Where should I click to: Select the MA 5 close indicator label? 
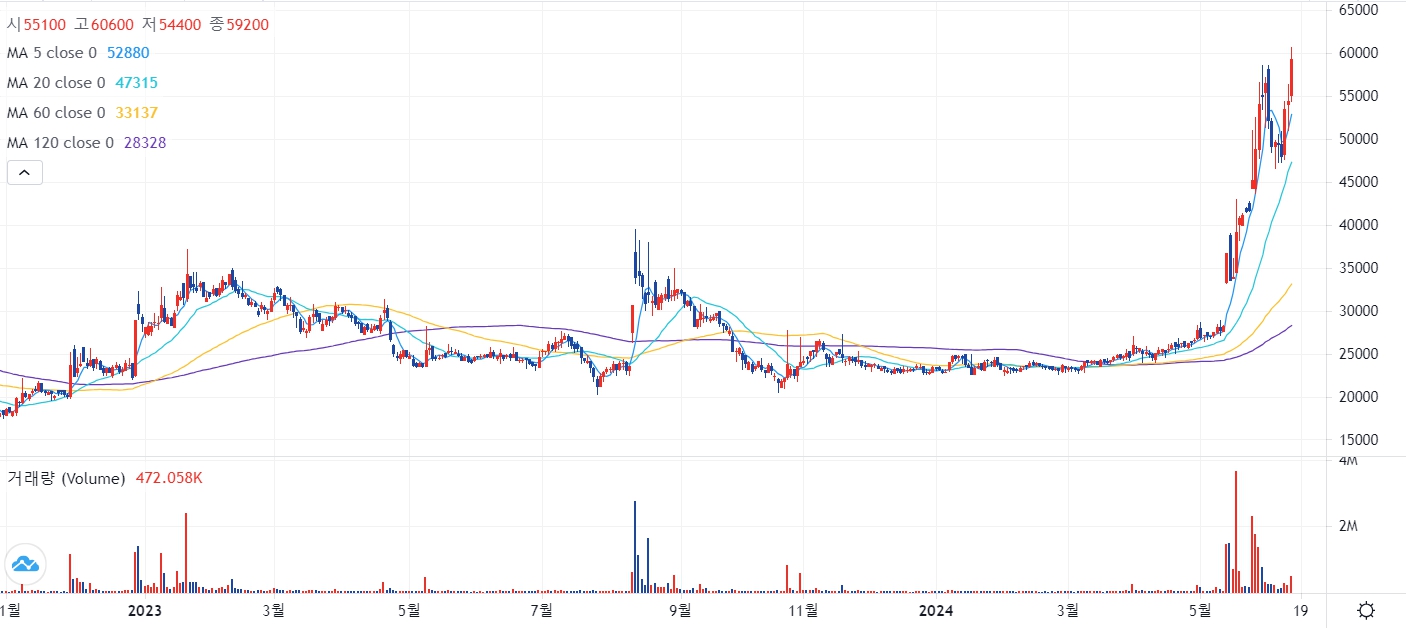pyautogui.click(x=52, y=53)
